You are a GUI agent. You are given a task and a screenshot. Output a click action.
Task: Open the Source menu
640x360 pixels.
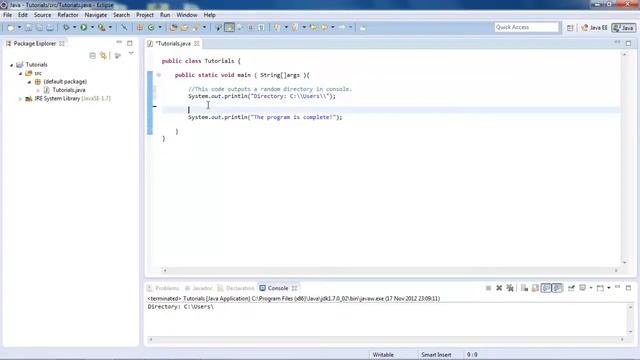point(42,15)
